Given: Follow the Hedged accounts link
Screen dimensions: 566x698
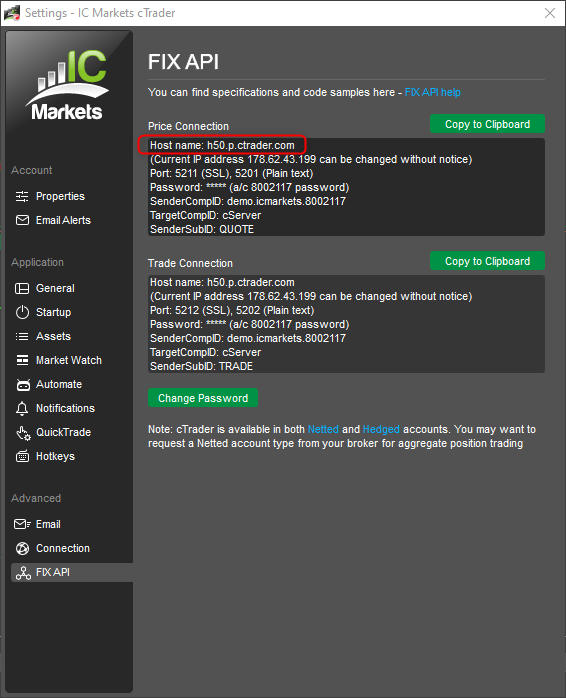Looking at the screenshot, I should click(x=381, y=429).
